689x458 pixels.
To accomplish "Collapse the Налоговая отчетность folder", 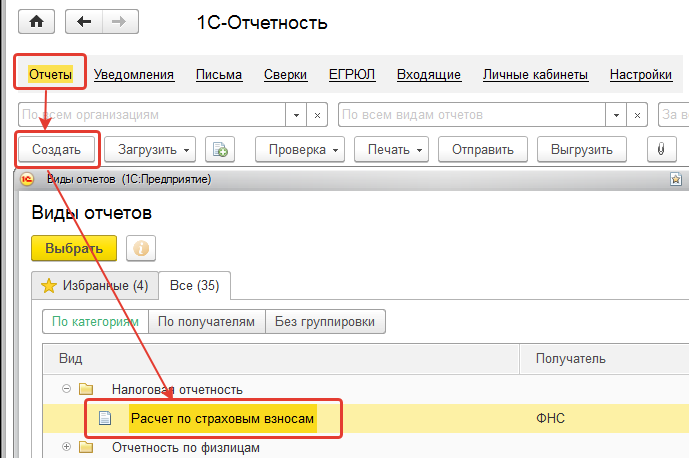I will pos(66,389).
